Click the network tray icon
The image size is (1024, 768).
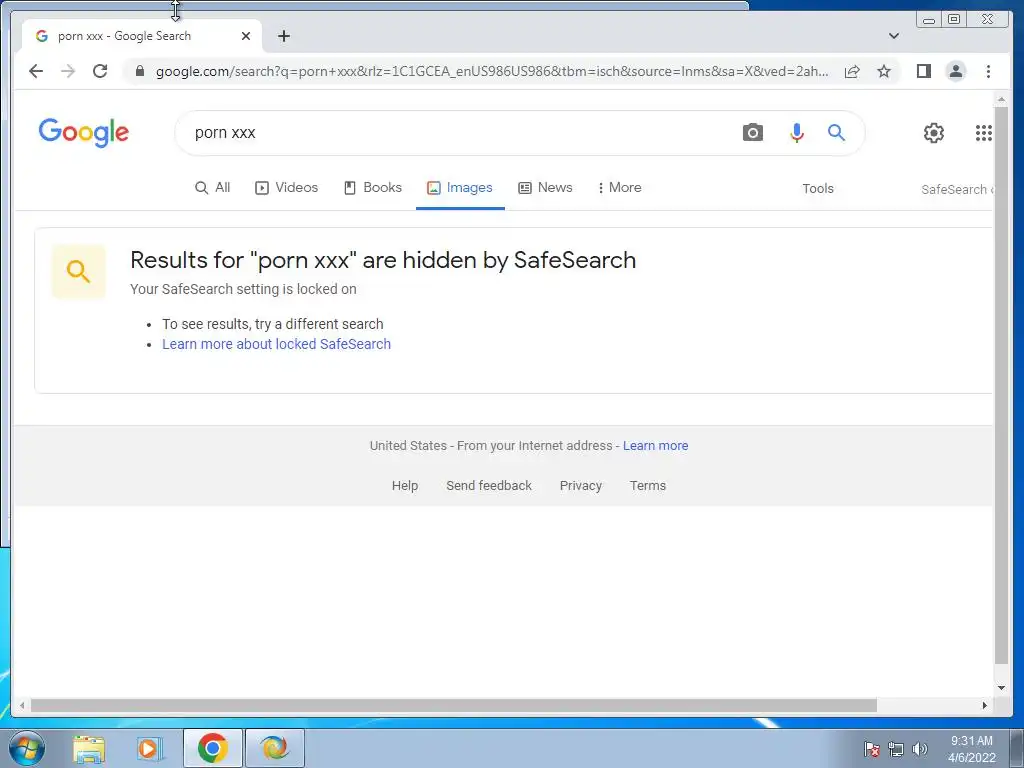pos(896,749)
